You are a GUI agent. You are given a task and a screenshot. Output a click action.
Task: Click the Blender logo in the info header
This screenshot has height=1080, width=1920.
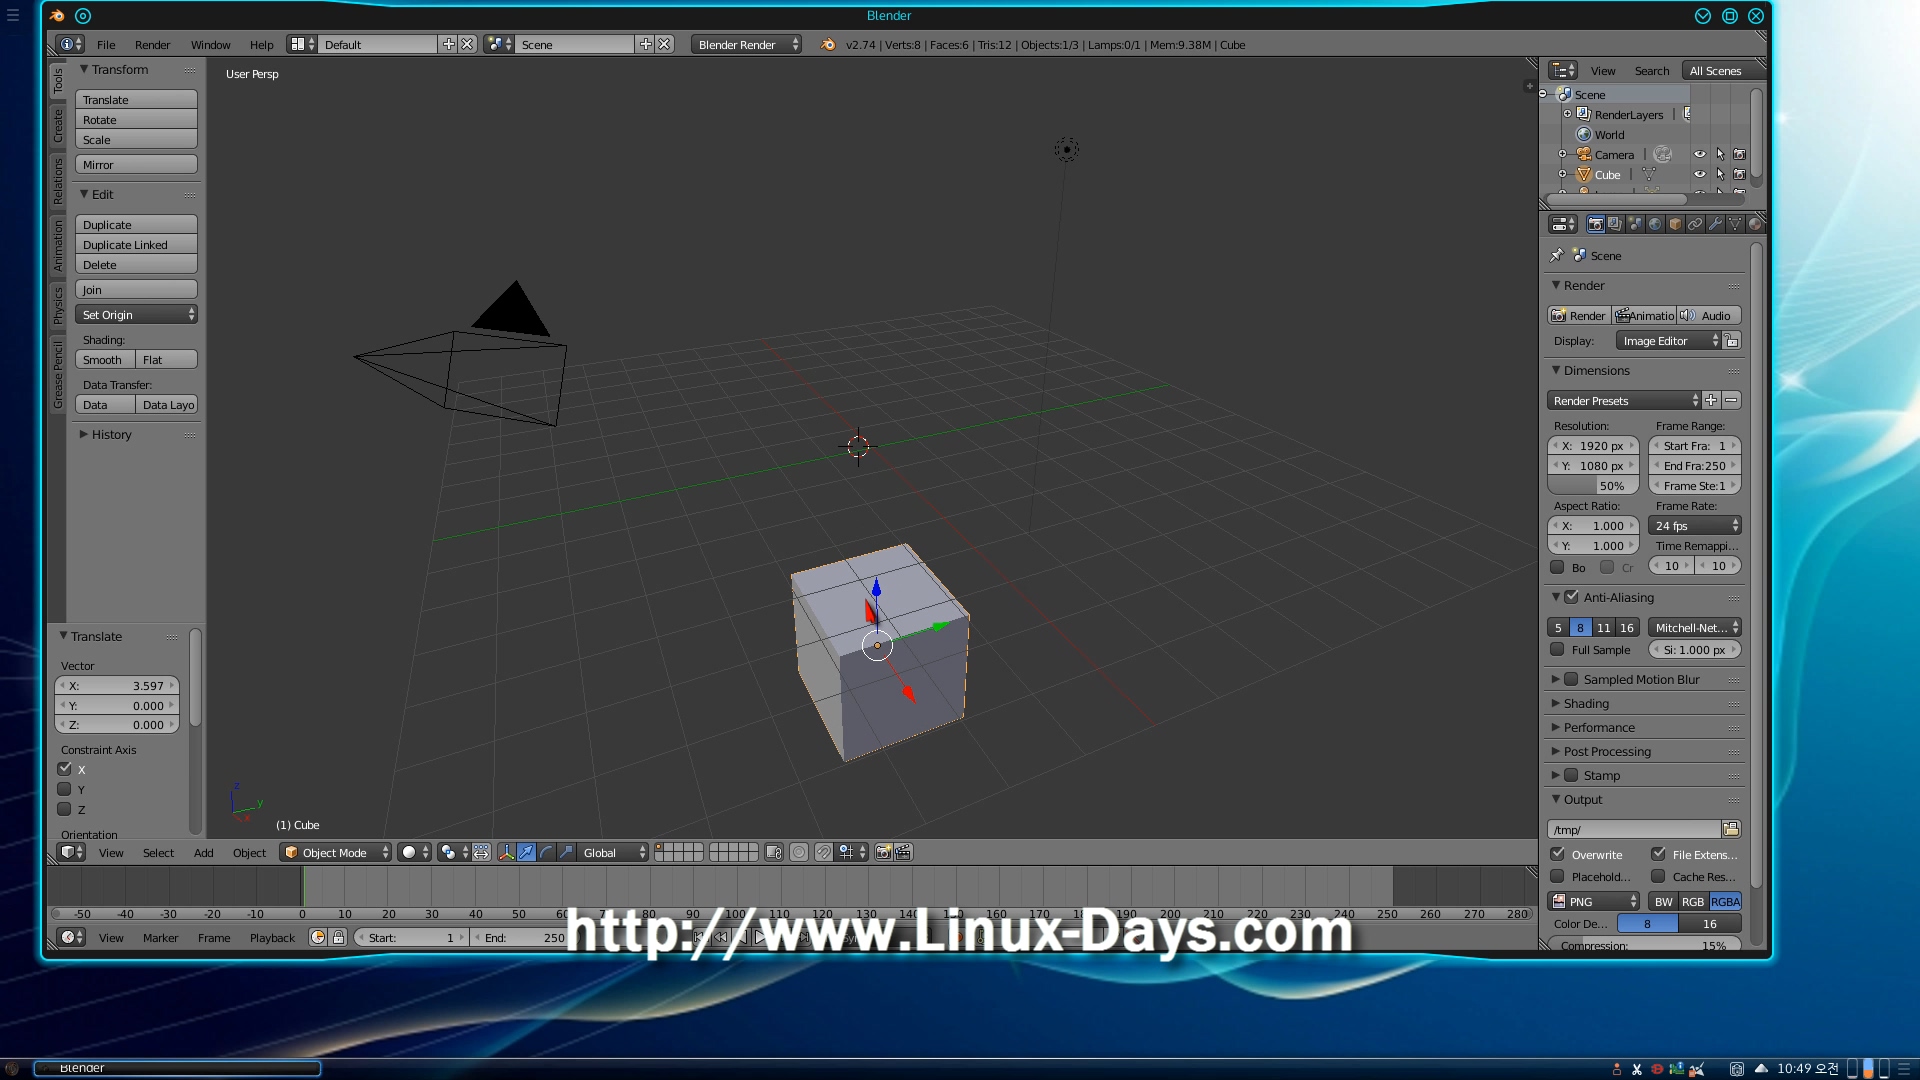(828, 45)
